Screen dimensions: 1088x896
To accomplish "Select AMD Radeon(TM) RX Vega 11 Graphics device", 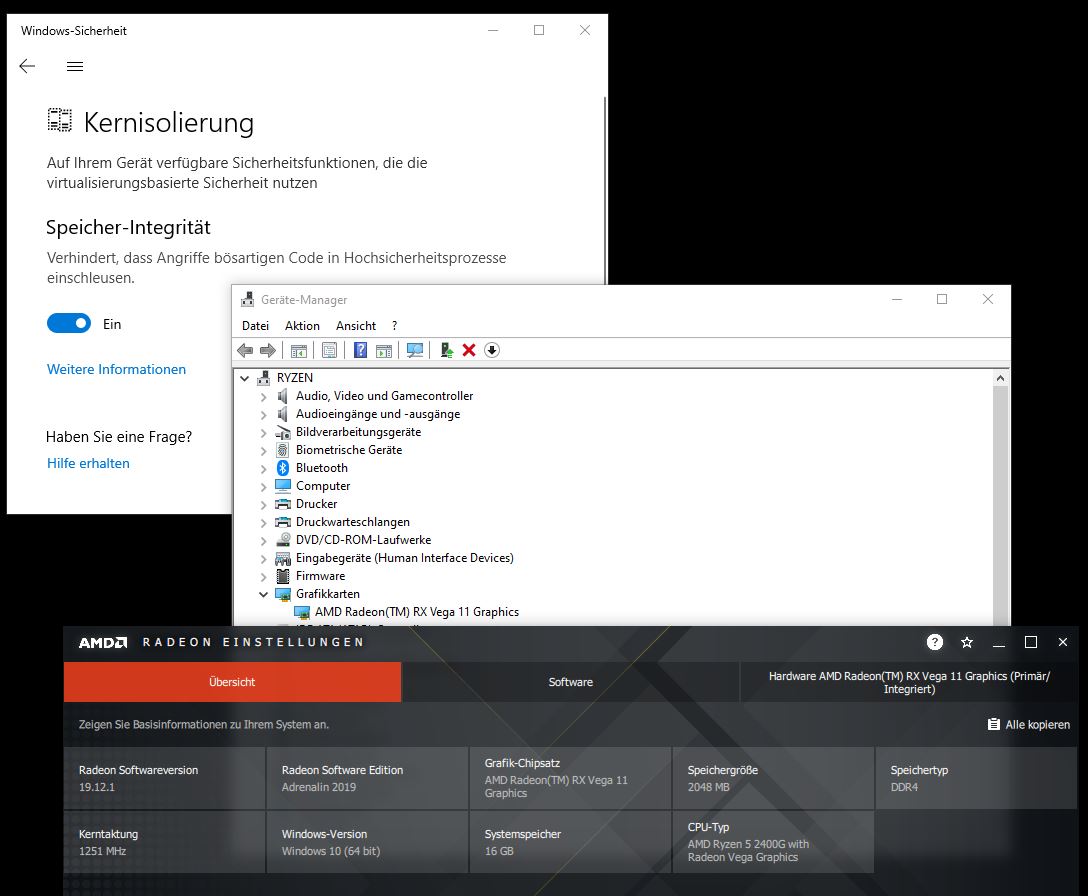I will pyautogui.click(x=416, y=611).
